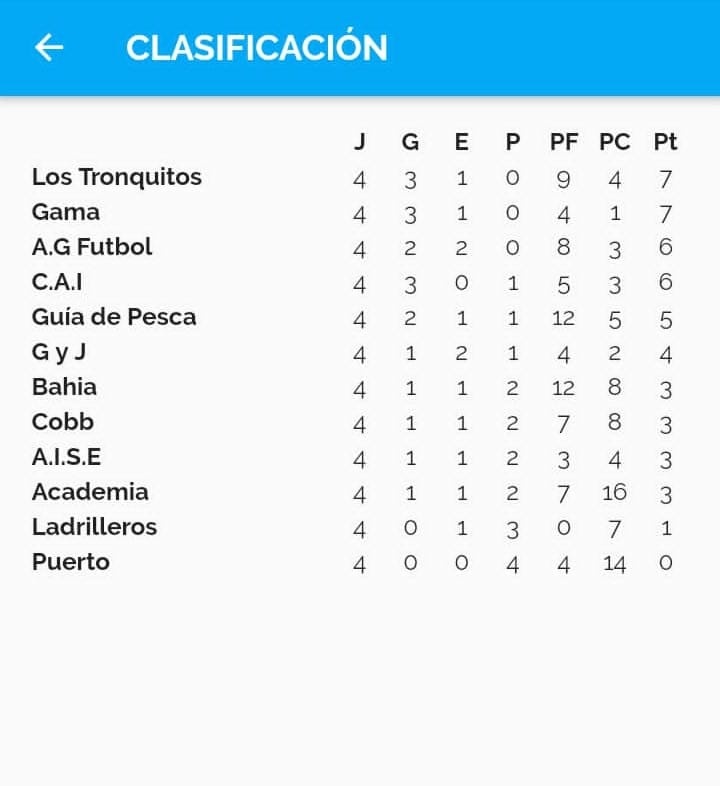Select the E column header
720x786 pixels.
[x=461, y=142]
